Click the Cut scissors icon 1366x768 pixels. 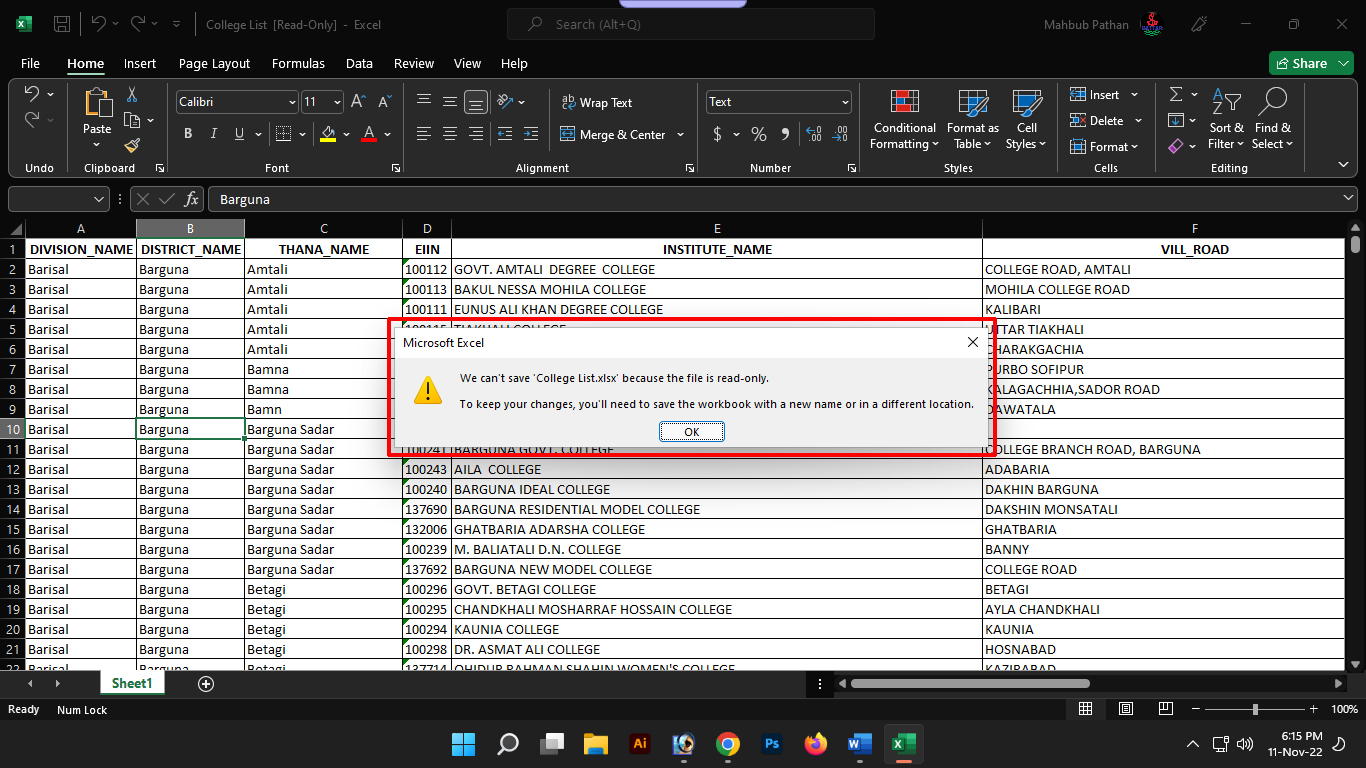[132, 95]
